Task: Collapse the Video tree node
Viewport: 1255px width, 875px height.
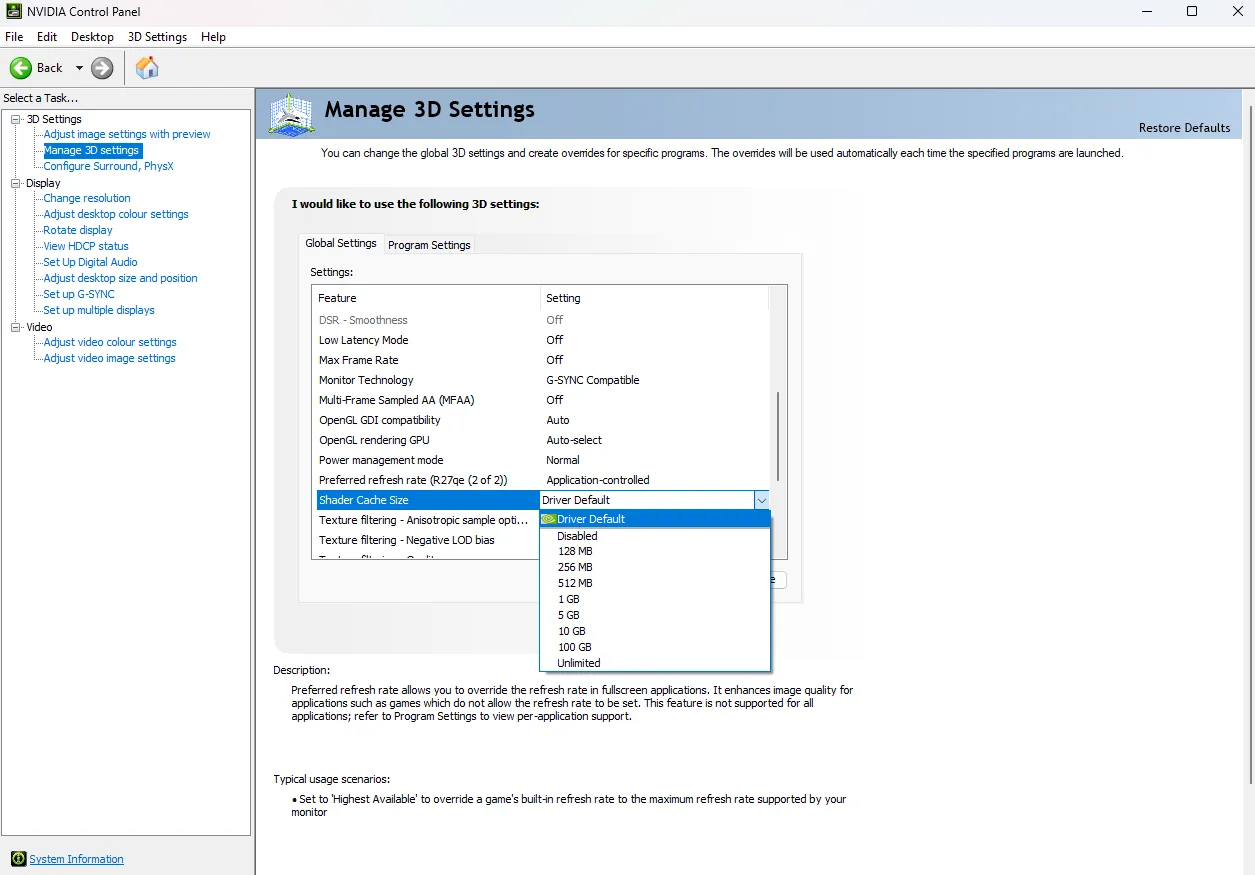Action: [x=16, y=327]
